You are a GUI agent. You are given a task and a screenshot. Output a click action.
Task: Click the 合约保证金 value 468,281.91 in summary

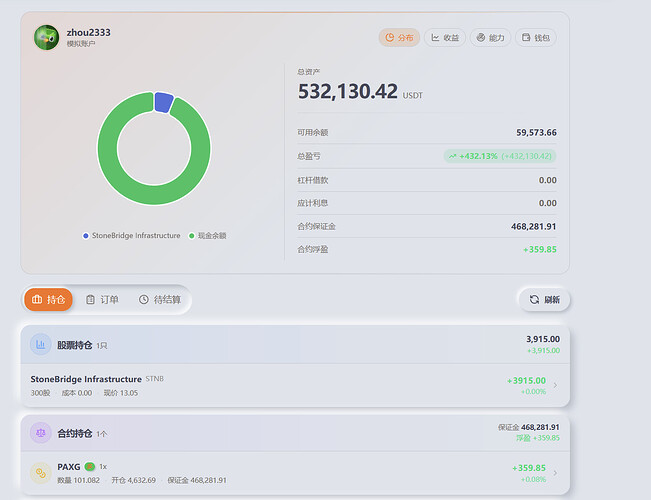click(x=533, y=226)
